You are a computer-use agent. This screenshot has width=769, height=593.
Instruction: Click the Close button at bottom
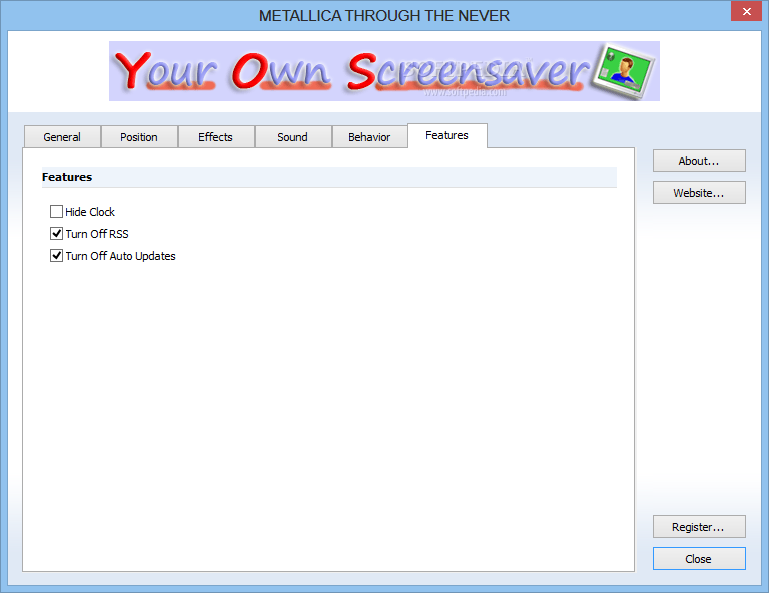click(x=699, y=559)
